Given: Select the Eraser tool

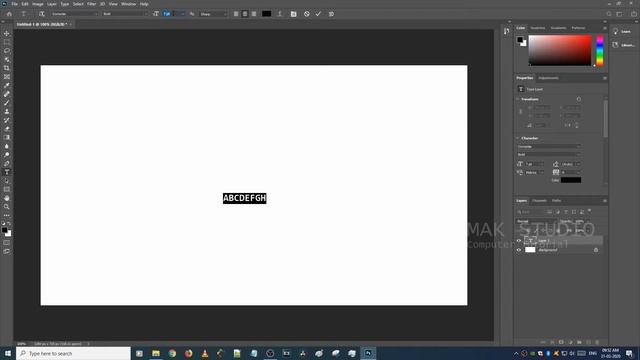Looking at the screenshot, I should (x=7, y=129).
